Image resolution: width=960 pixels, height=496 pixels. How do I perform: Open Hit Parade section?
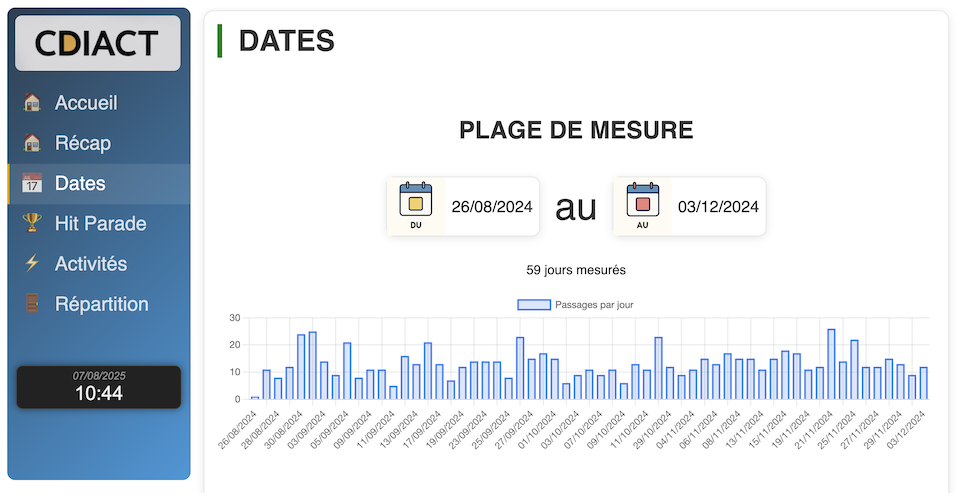(x=100, y=224)
